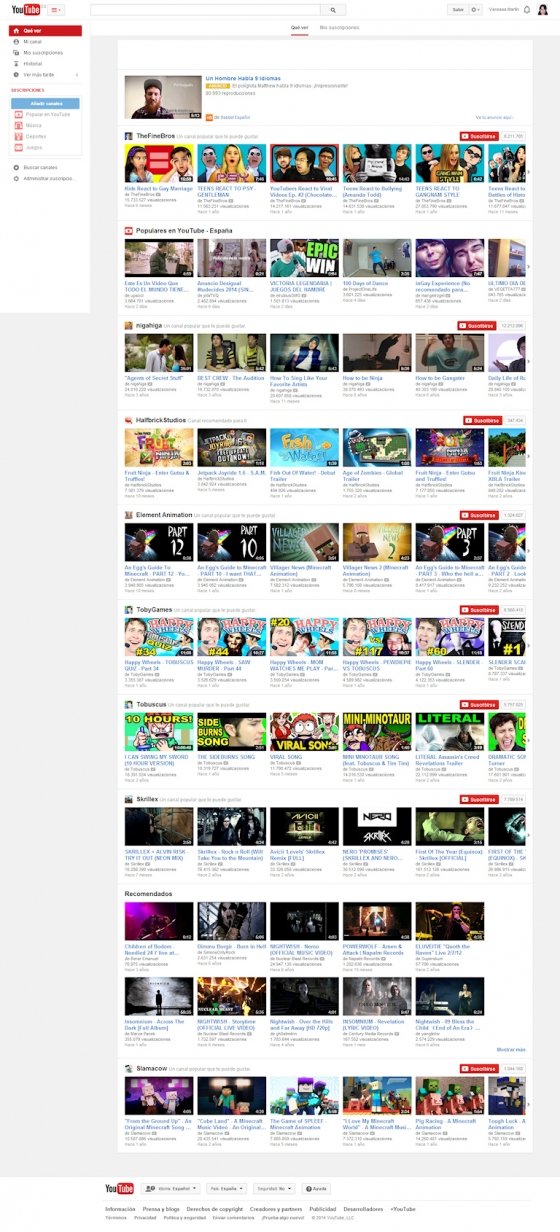Open the notifications bell icon
Image resolution: width=560 pixels, height=1232 pixels.
tap(527, 9)
